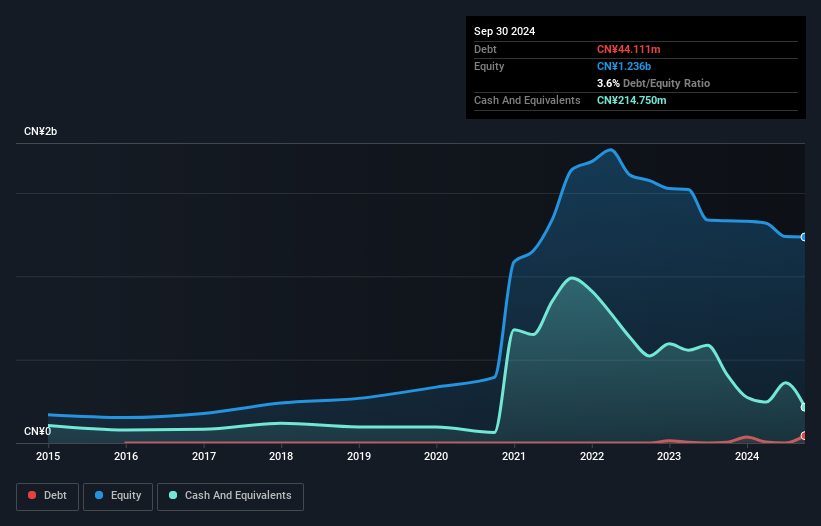This screenshot has width=821, height=526.
Task: Click the teal Cash endpoint marker
Action: tap(804, 407)
